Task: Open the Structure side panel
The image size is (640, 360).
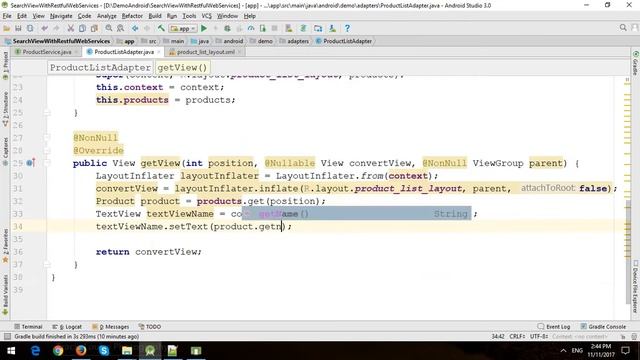Action: [5, 109]
